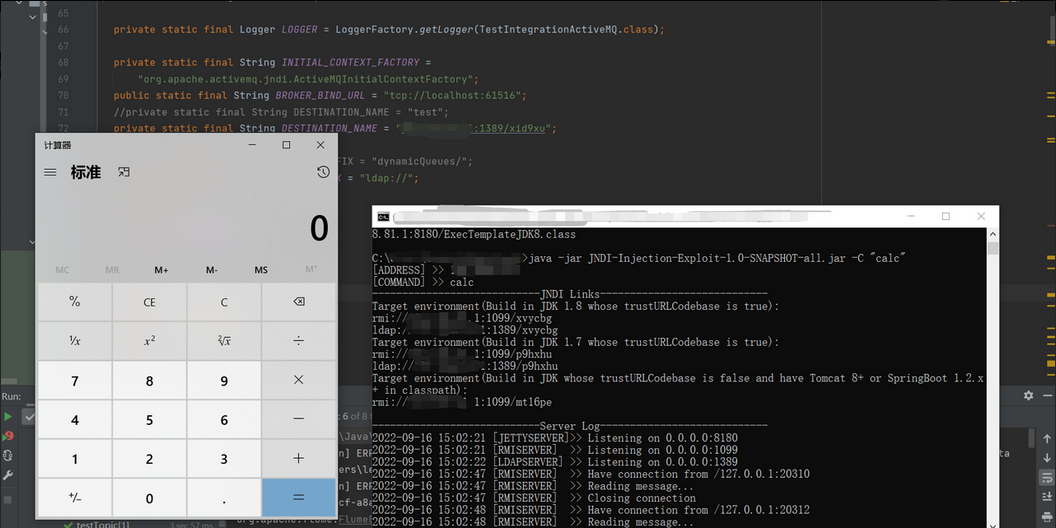Viewport: 1056px width, 528px height.
Task: Click digit 9 on Calculator keypad
Action: [224, 381]
